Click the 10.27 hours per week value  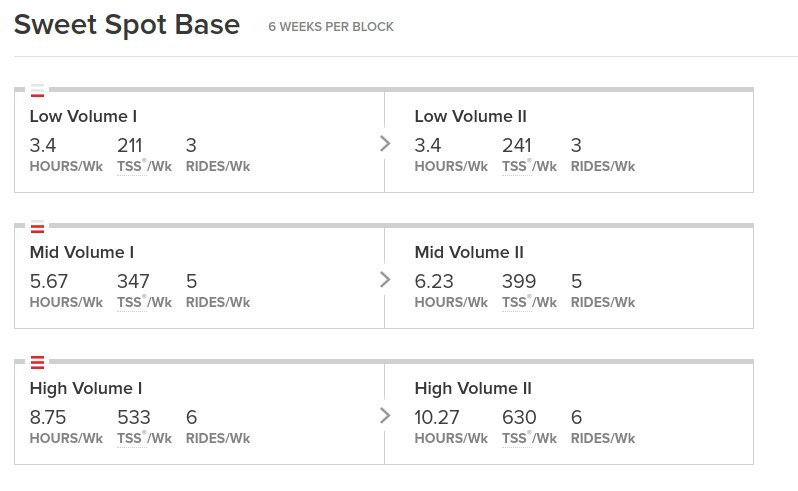[437, 417]
